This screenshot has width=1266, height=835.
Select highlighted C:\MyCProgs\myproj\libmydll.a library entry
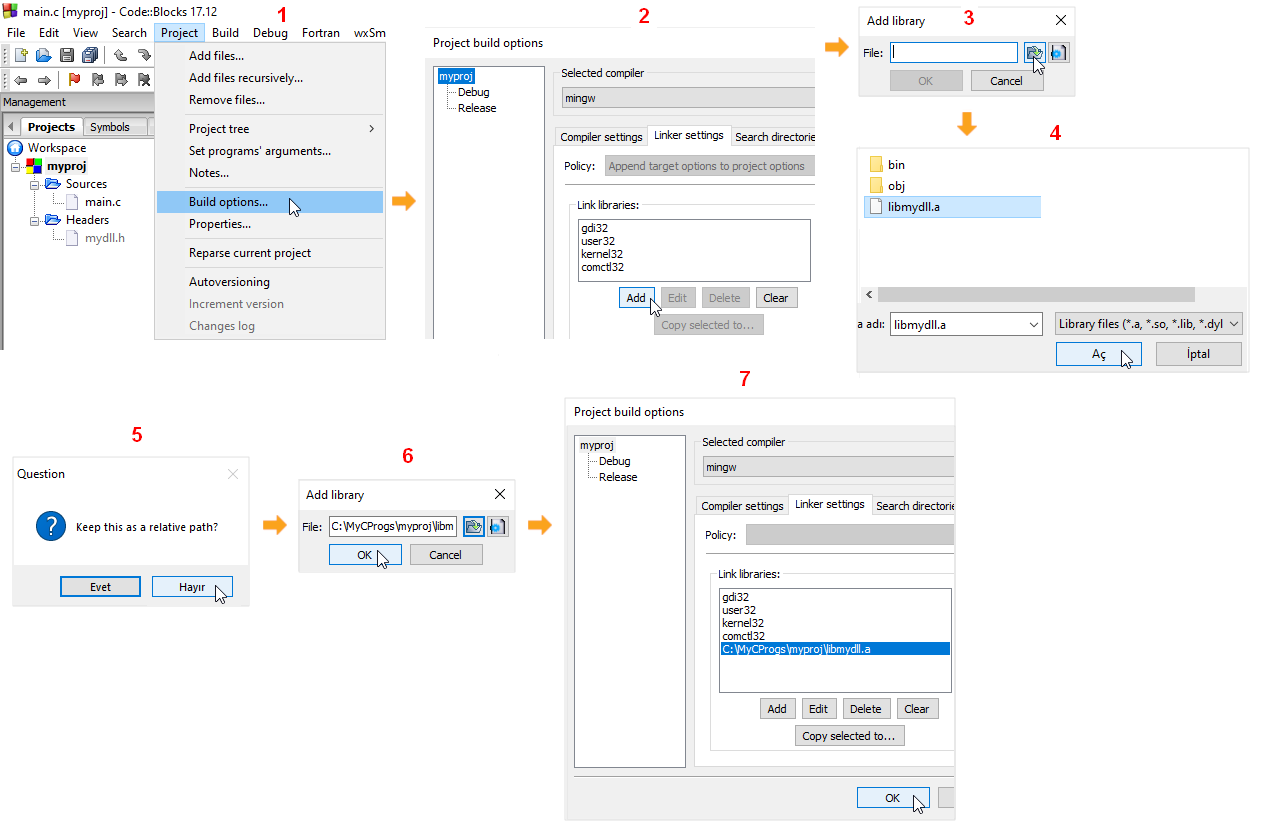[x=835, y=649]
